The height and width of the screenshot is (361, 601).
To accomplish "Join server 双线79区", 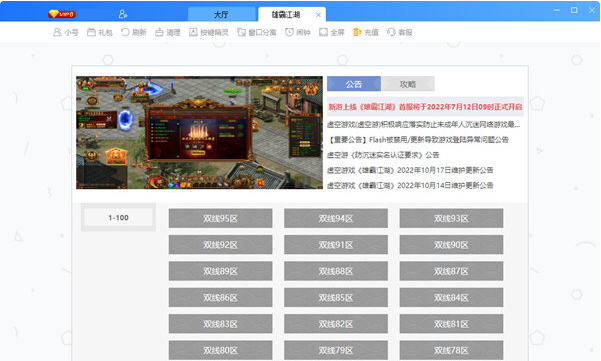I will pyautogui.click(x=336, y=350).
